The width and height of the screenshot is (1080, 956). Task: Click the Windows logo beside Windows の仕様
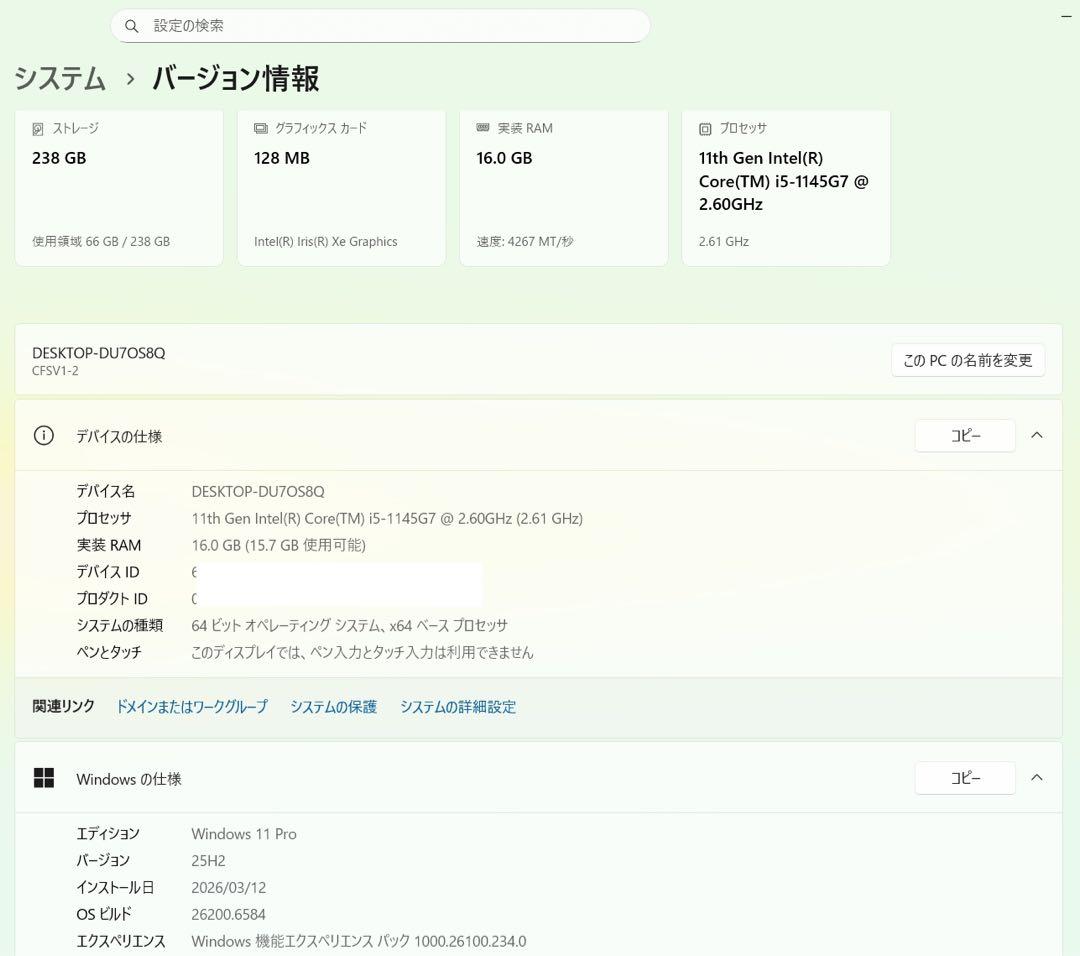[44, 777]
